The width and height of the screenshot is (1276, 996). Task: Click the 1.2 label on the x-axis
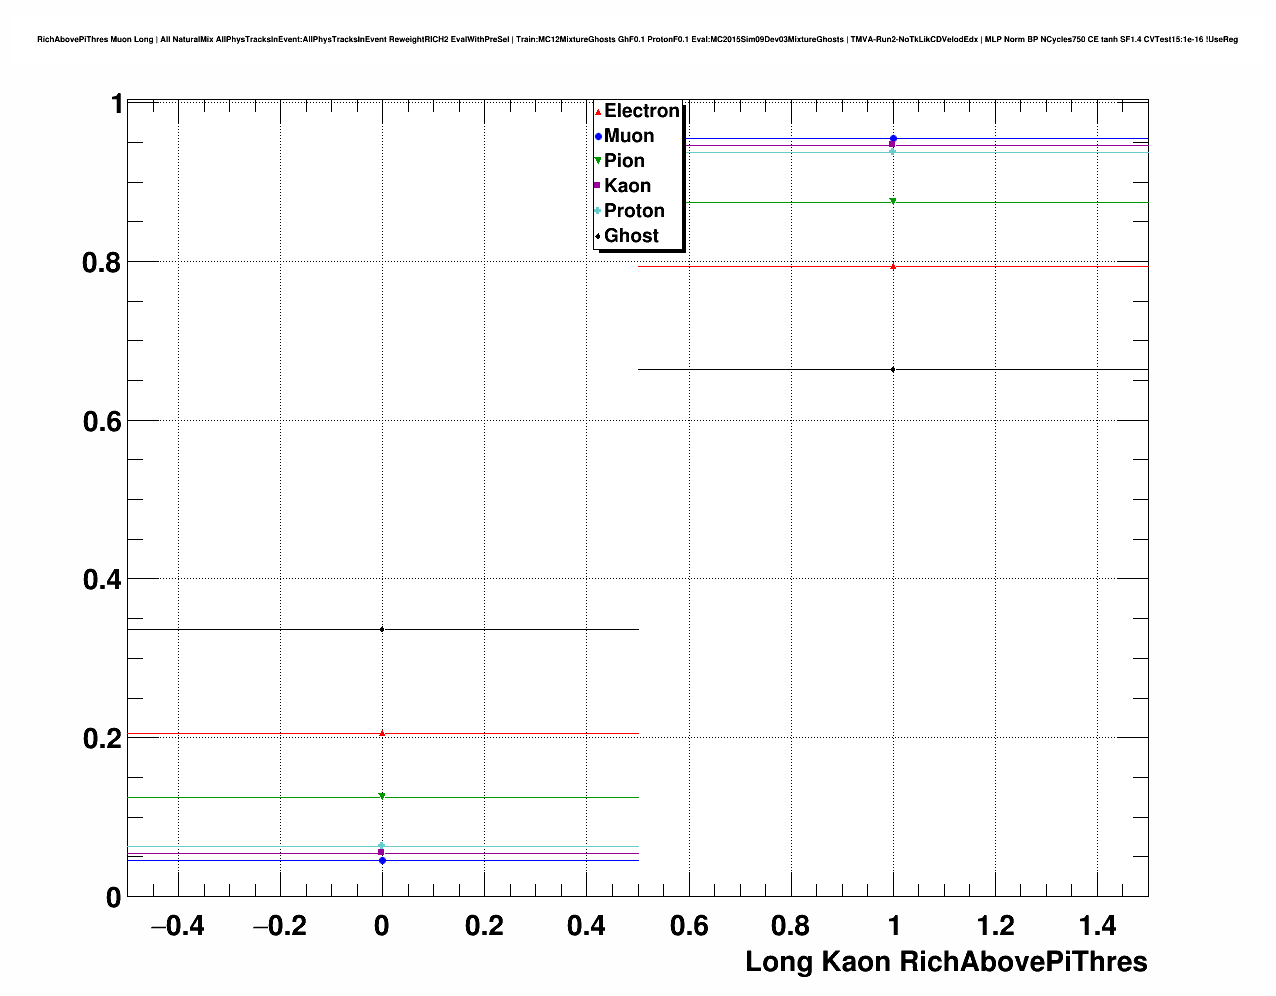click(995, 926)
